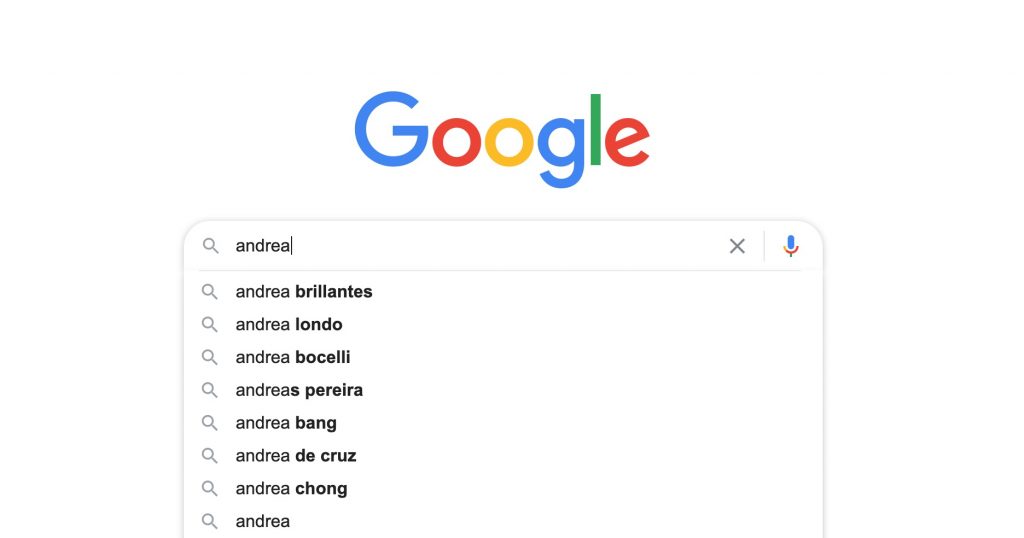
Task: Click the Google logo
Action: [502, 139]
